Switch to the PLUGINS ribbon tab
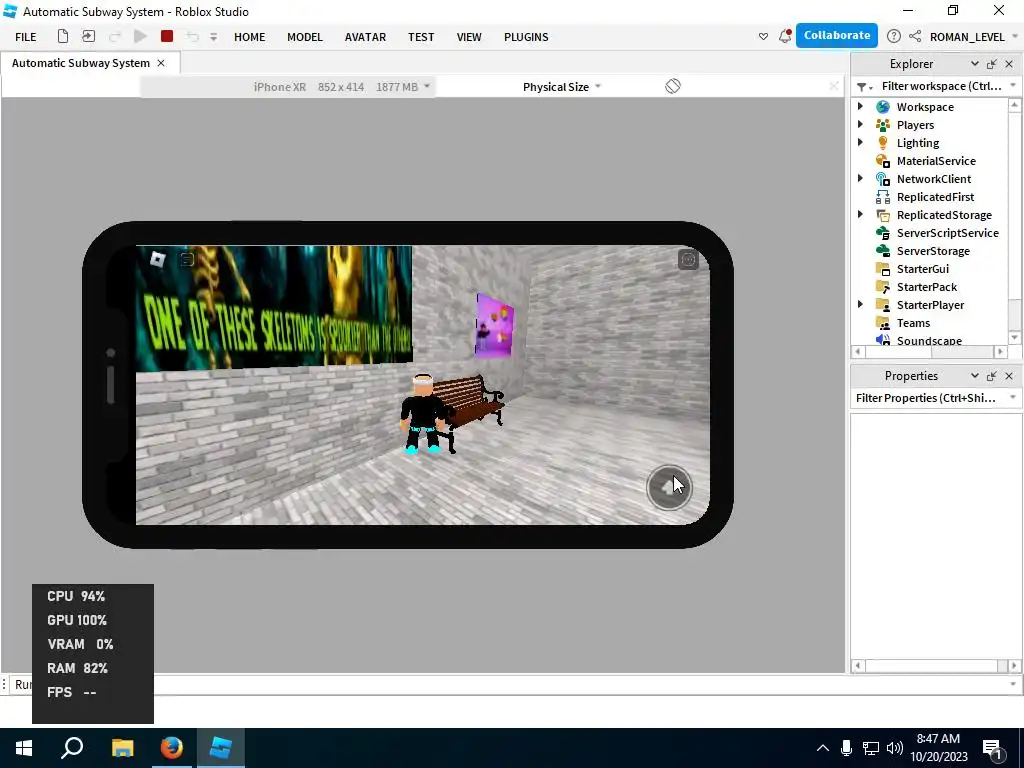The image size is (1024, 768). [526, 37]
